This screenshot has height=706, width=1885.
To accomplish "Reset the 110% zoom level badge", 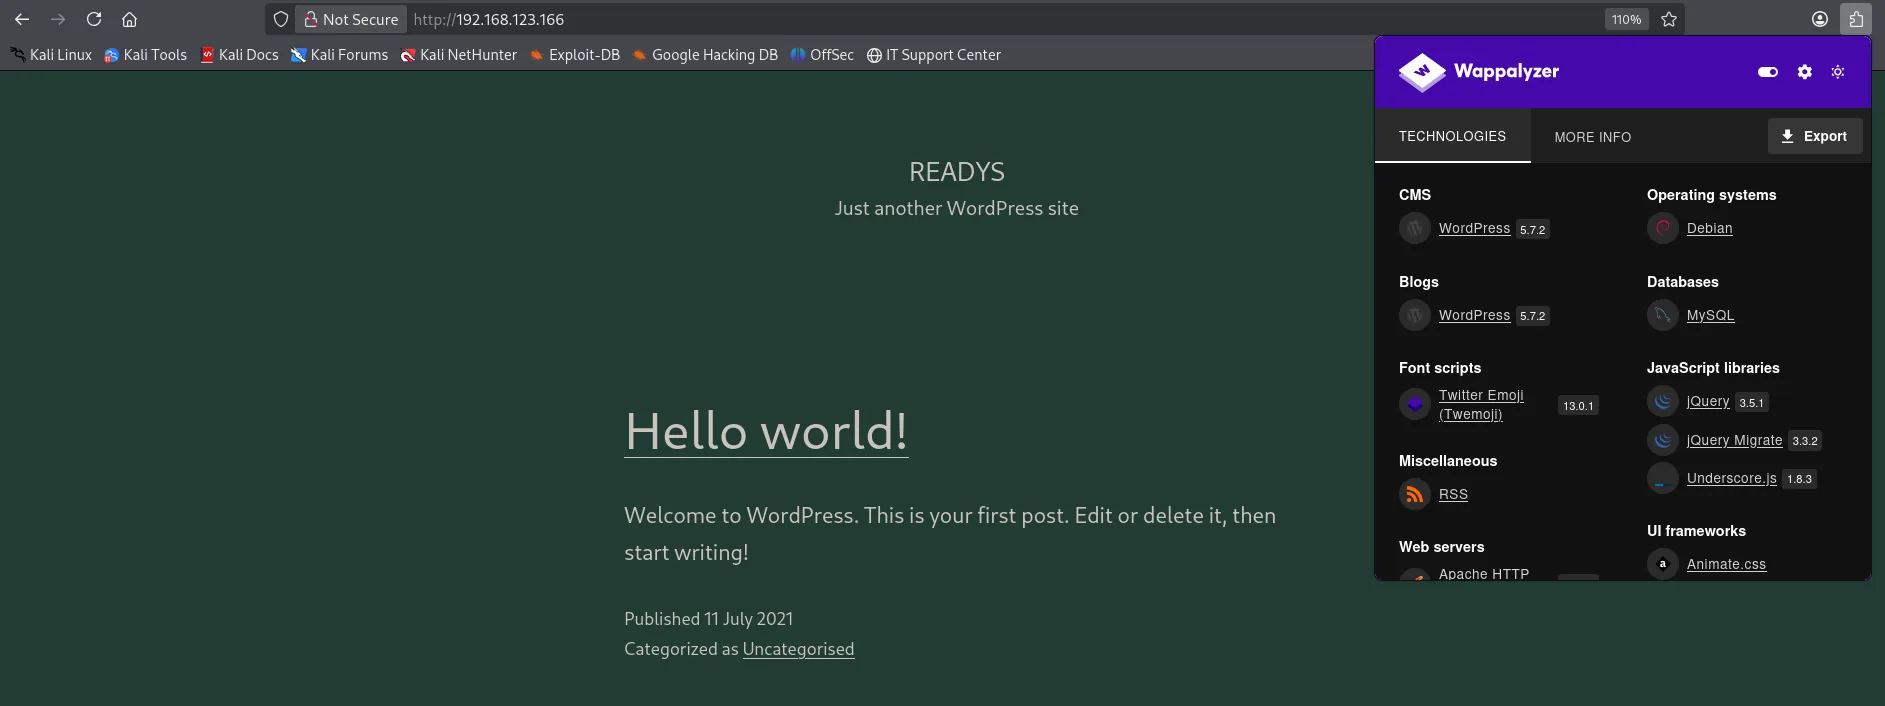I will [1626, 19].
